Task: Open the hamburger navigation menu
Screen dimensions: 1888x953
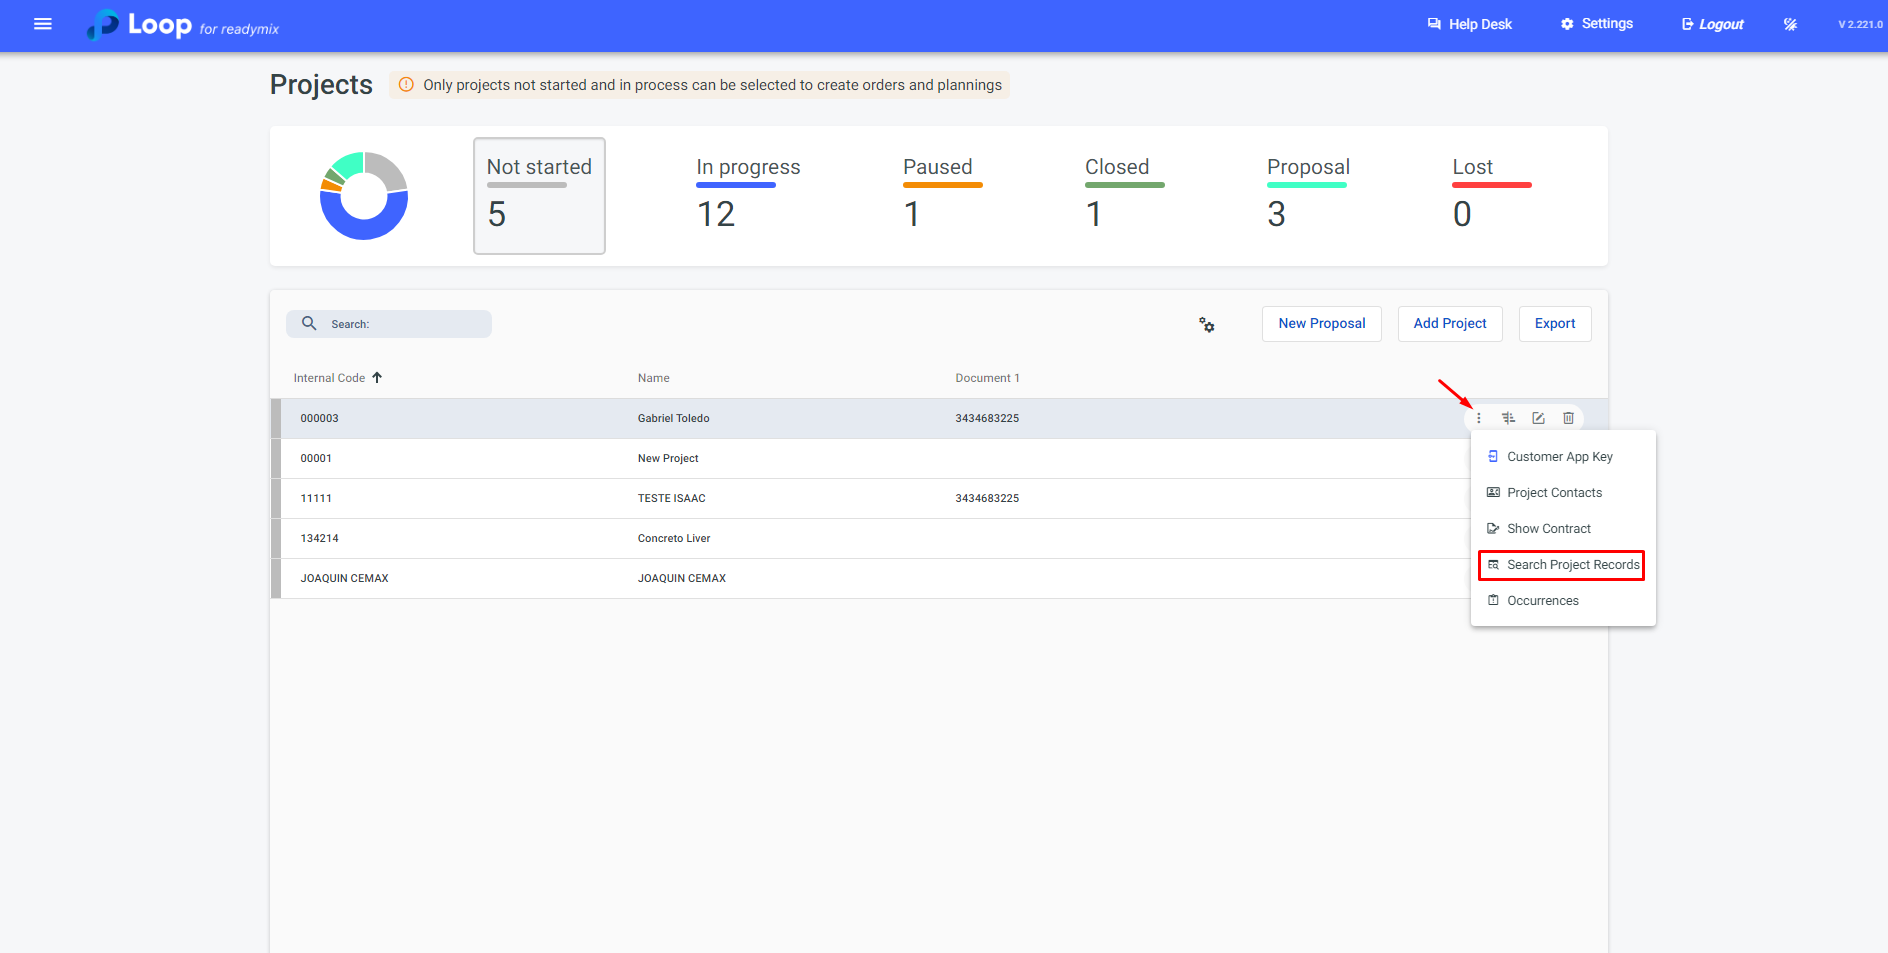Action: 43,24
